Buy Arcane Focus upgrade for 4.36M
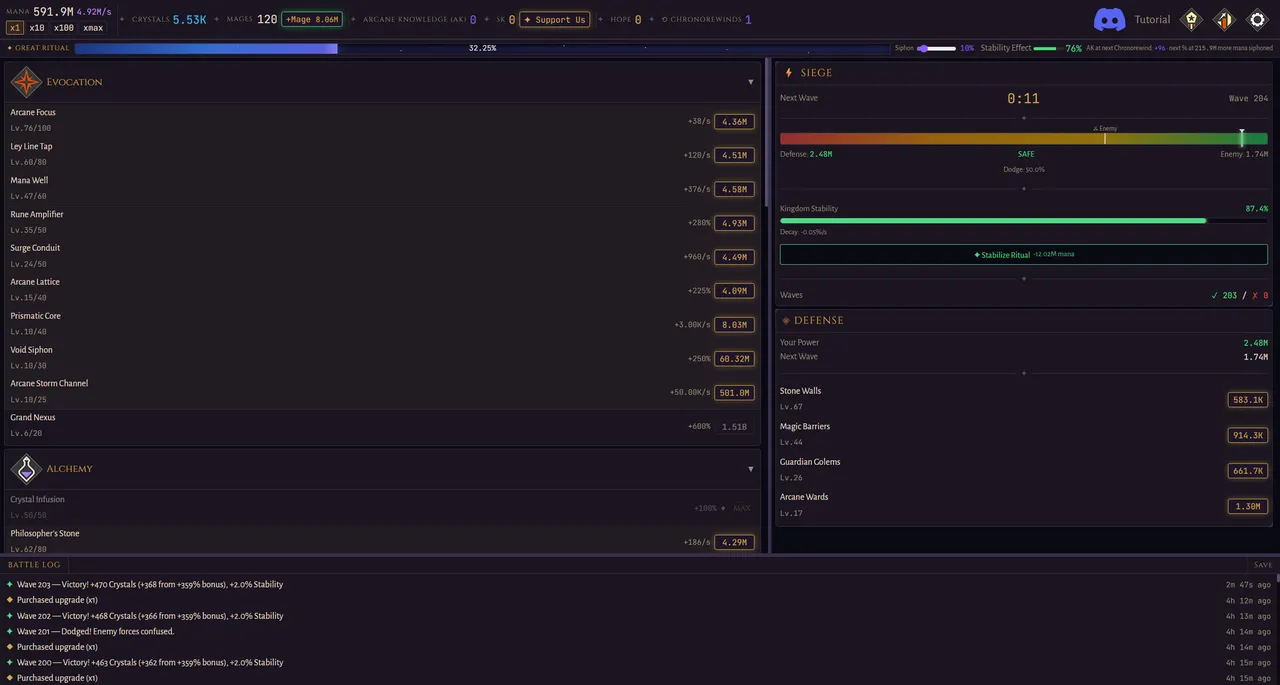Image resolution: width=1280 pixels, height=685 pixels. 734,121
